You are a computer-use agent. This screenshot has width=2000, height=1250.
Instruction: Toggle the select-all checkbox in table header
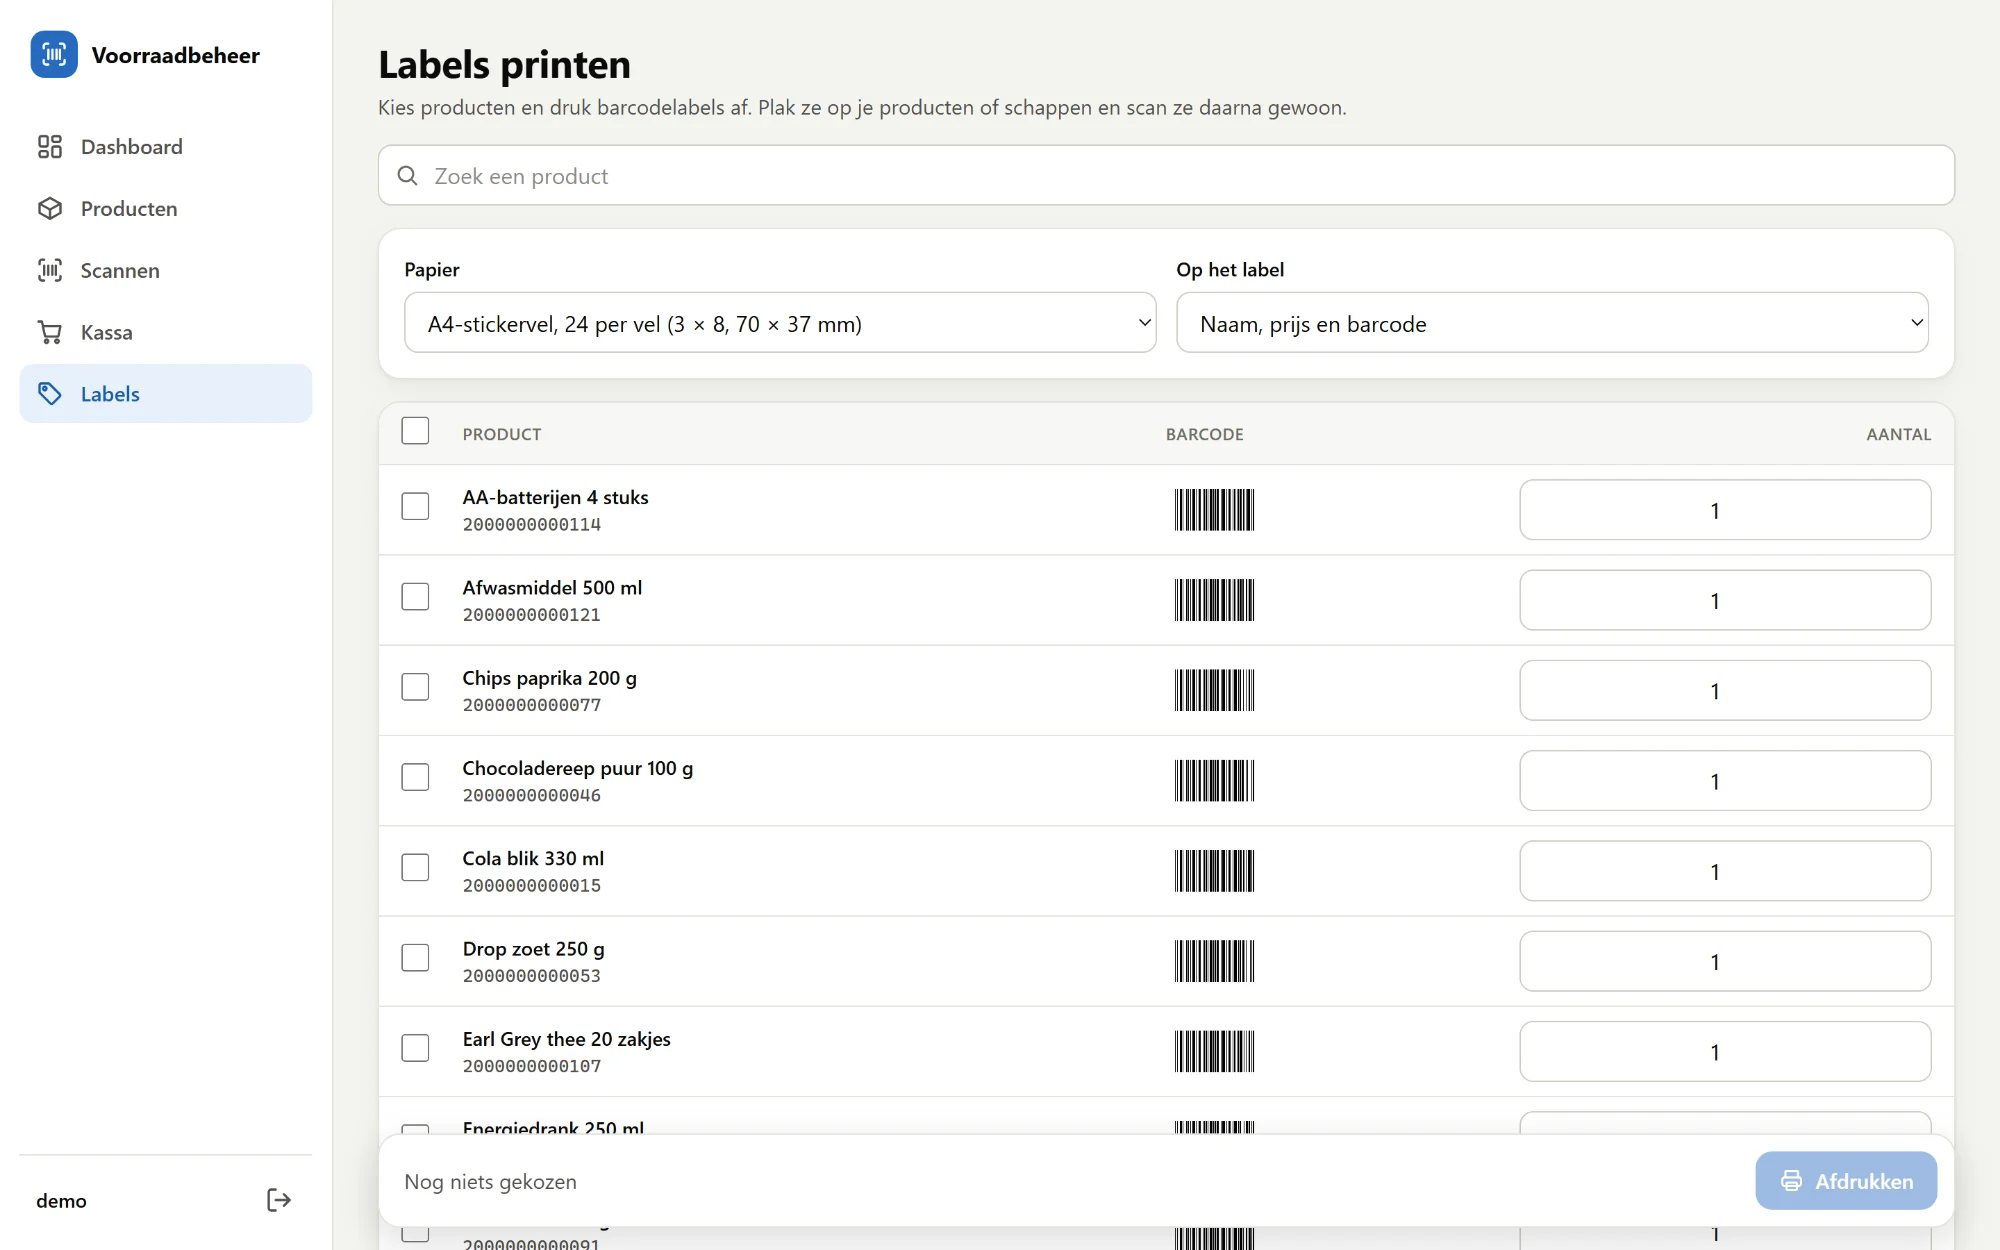point(415,431)
